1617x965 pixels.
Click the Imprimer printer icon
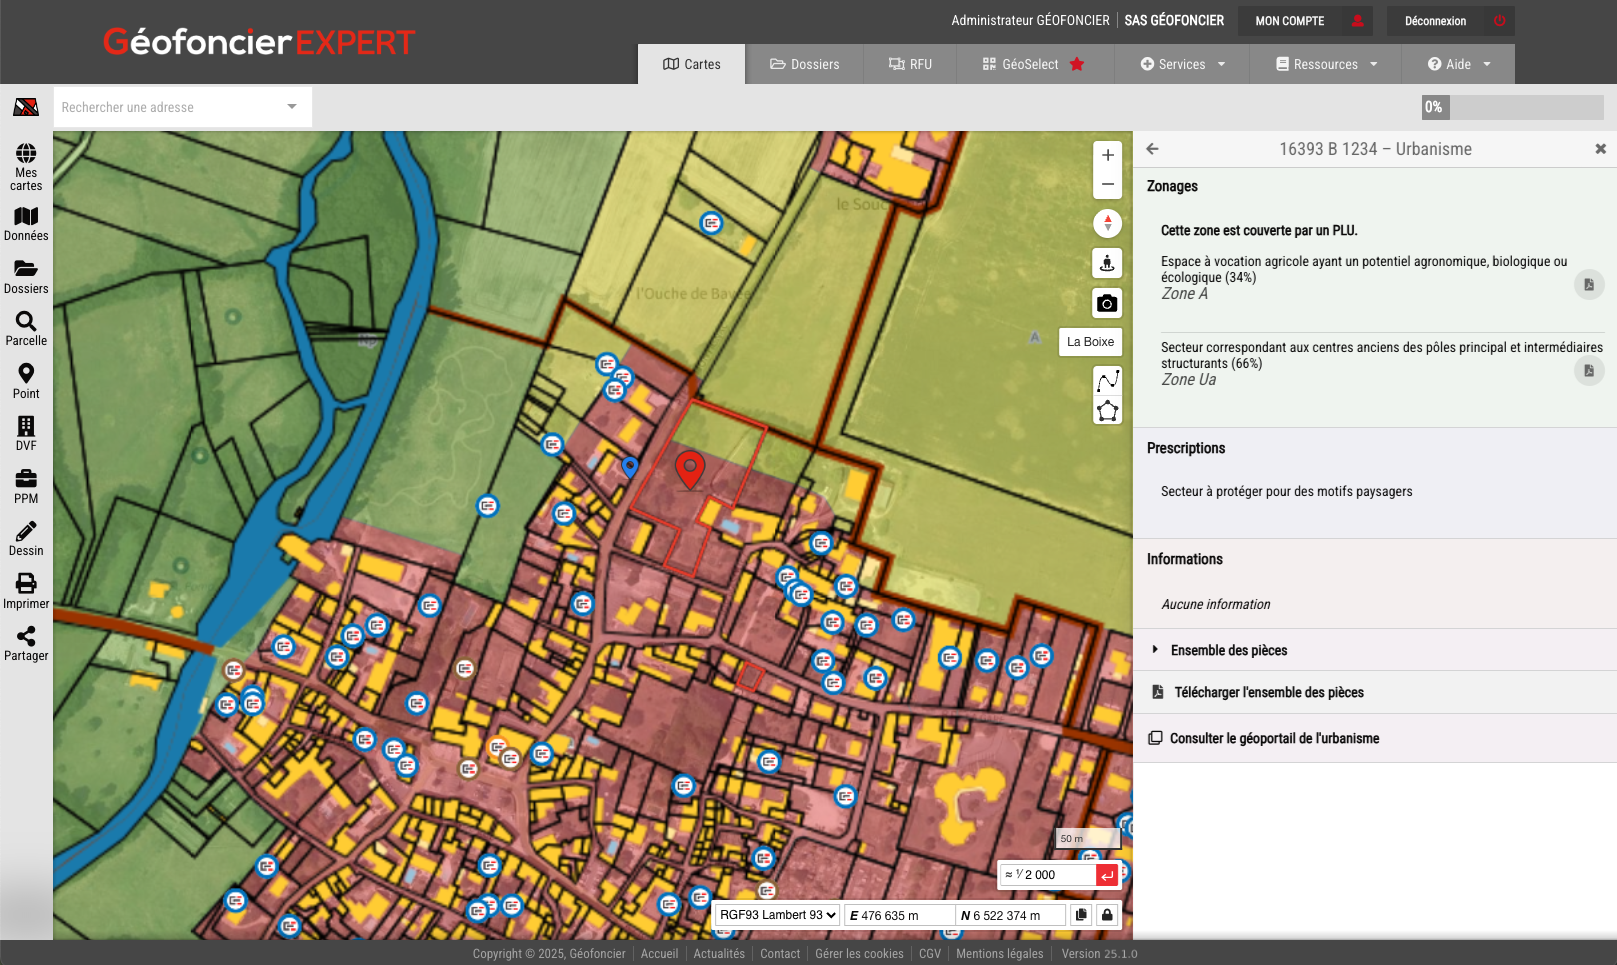26,584
